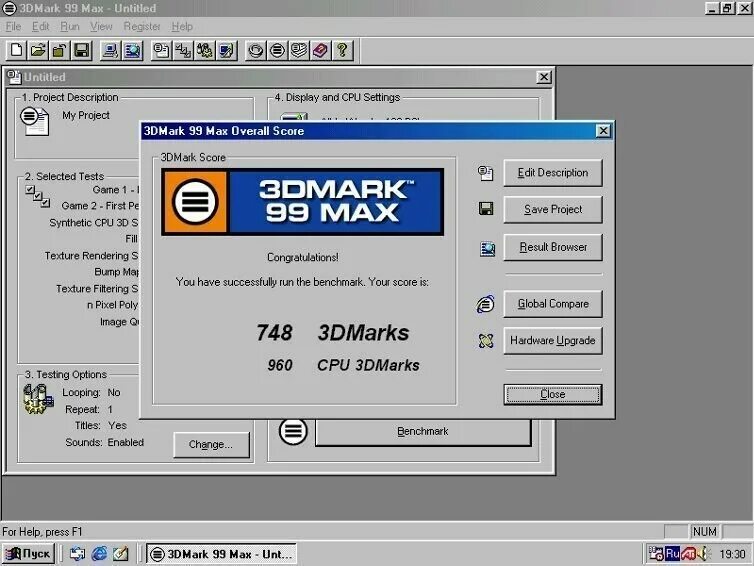Screen dimensions: 754x566
Task: Click the Testing Options gears toolbar icon
Action: pos(205,50)
